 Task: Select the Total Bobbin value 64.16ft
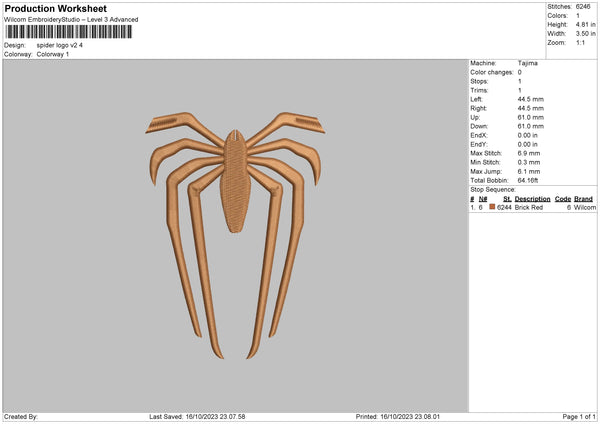[528, 181]
